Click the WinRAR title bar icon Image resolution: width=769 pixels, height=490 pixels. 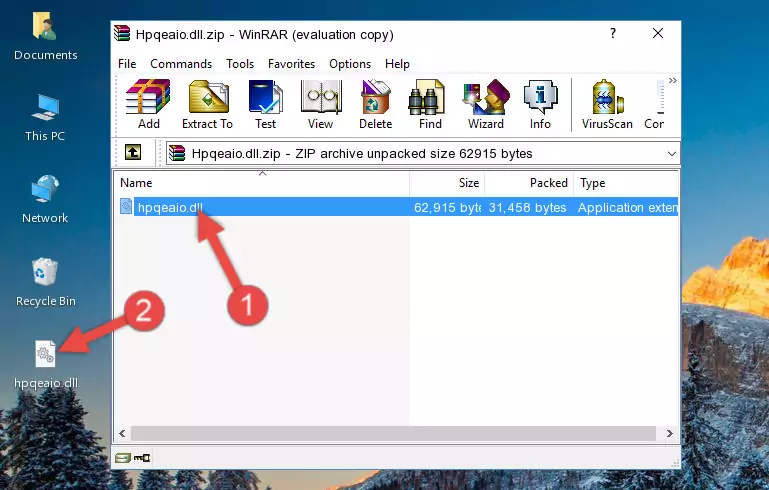pyautogui.click(x=122, y=33)
